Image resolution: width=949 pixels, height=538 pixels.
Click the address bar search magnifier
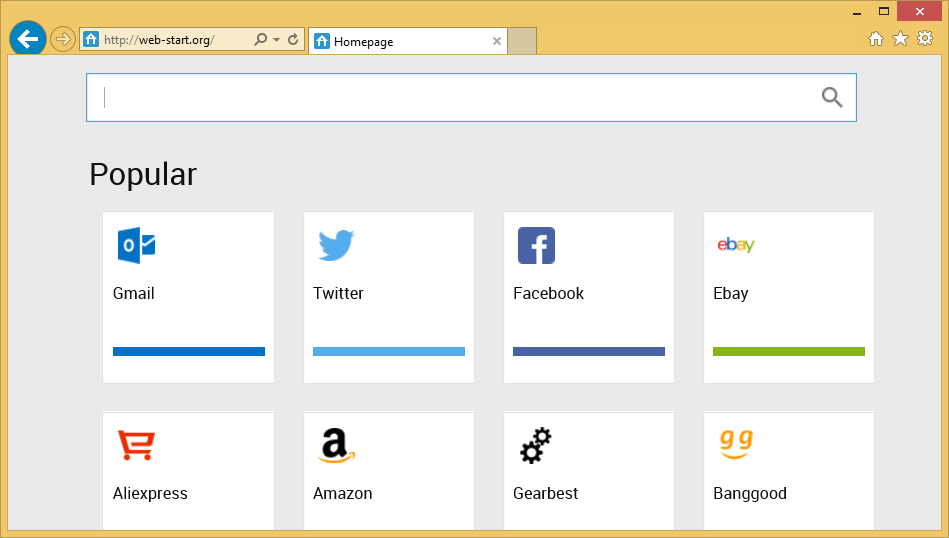260,39
